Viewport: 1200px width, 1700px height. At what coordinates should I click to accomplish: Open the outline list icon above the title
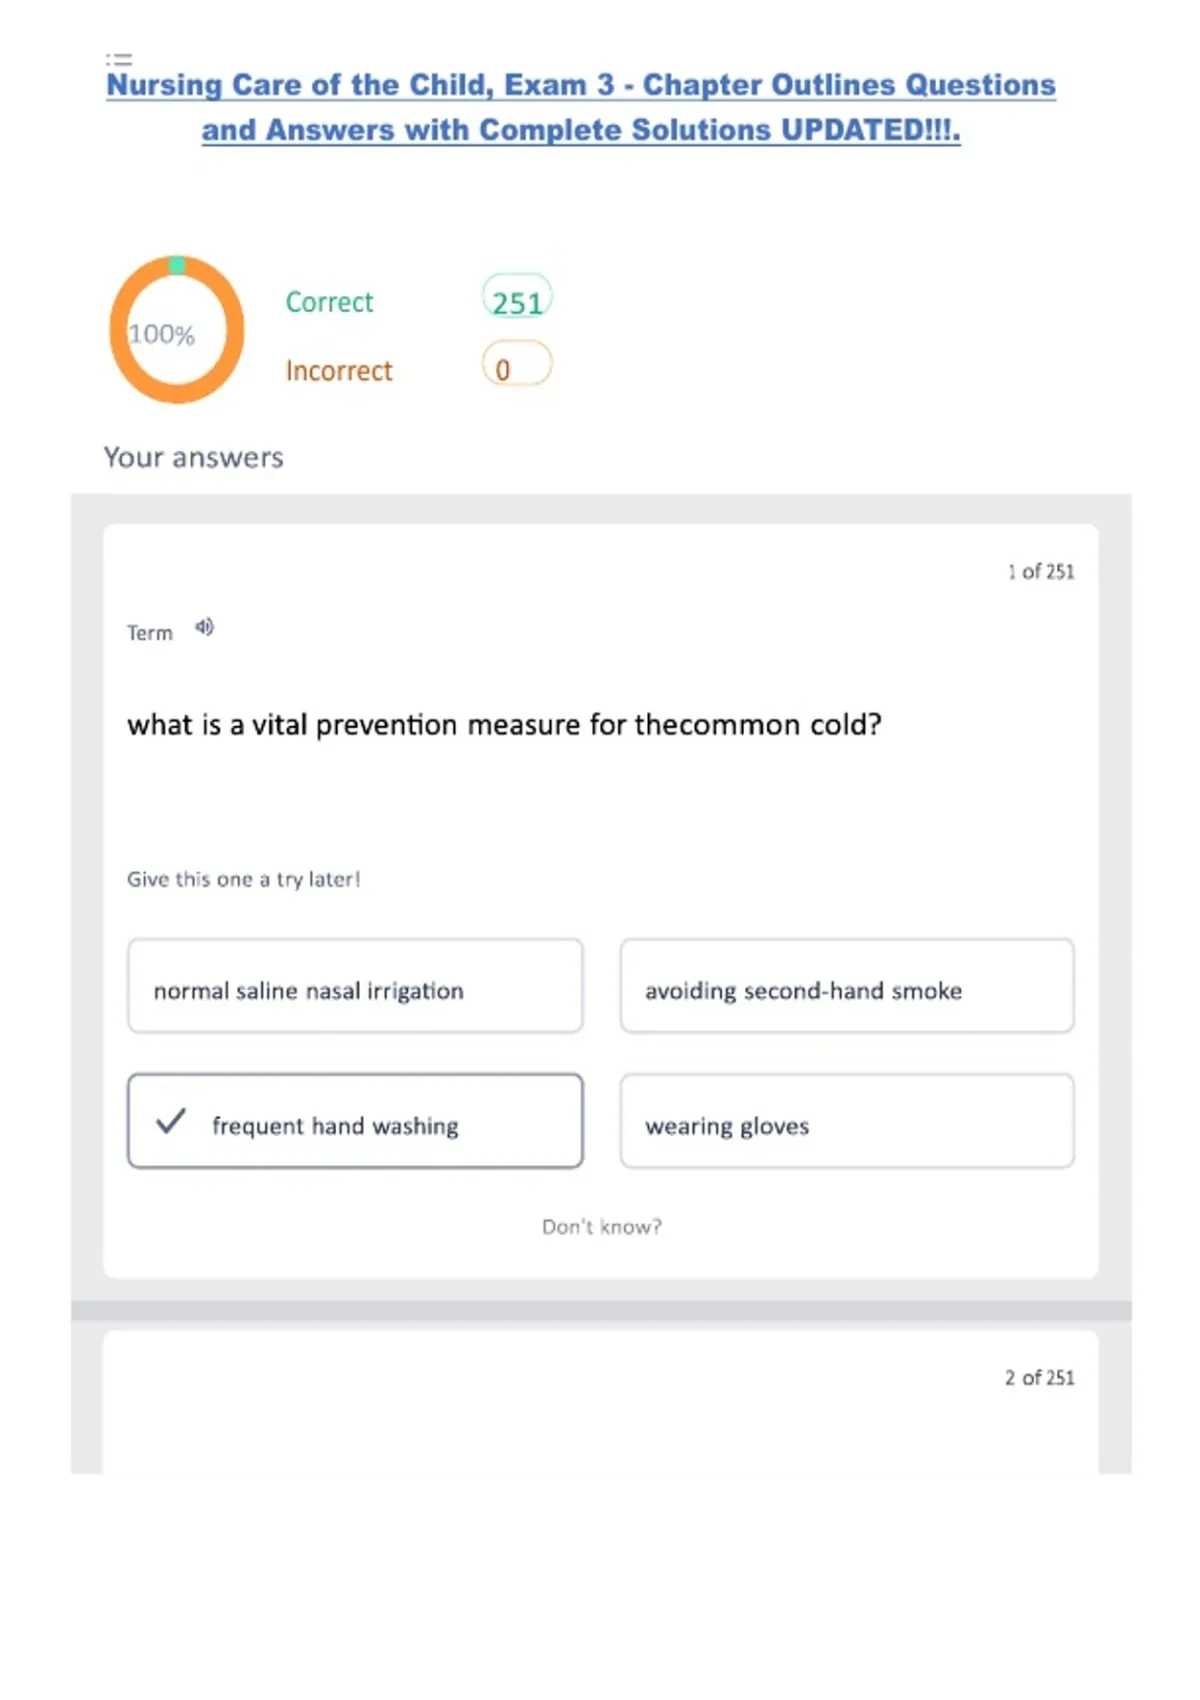[x=119, y=59]
